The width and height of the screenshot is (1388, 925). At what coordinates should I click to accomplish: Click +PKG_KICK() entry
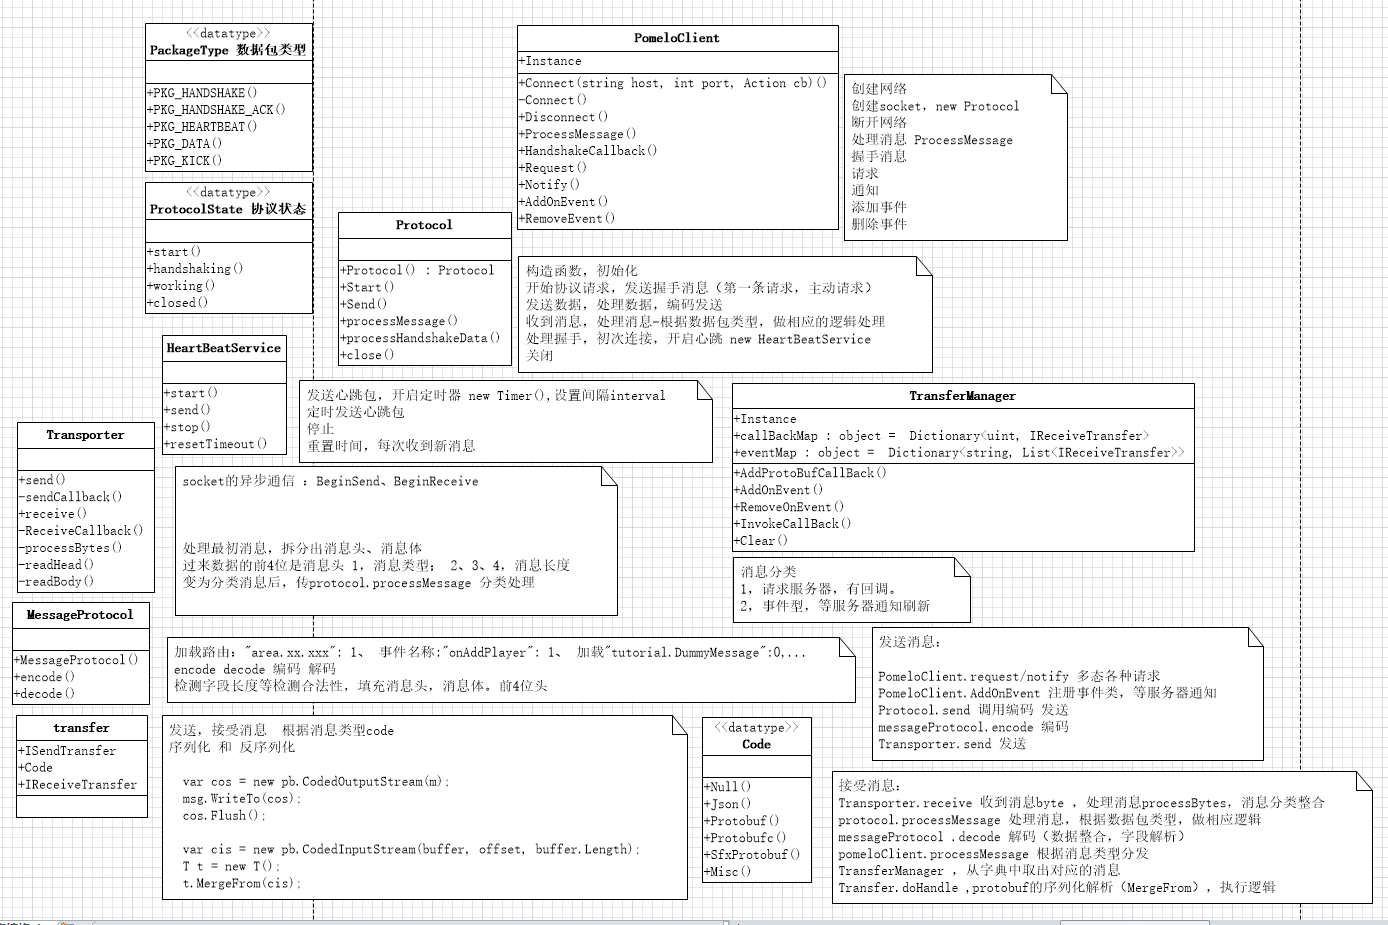pos(185,161)
